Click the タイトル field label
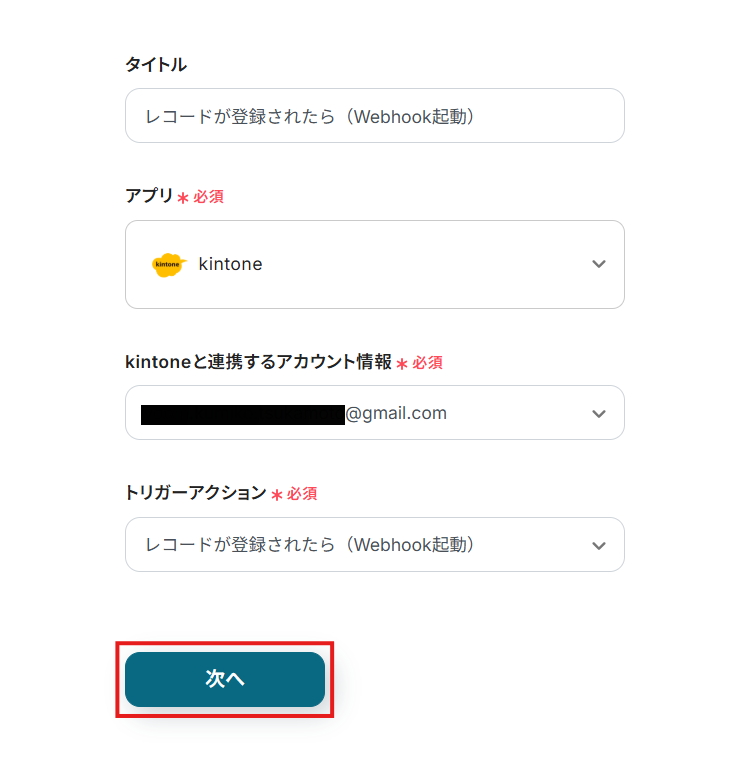The width and height of the screenshot is (748, 766). tap(155, 64)
